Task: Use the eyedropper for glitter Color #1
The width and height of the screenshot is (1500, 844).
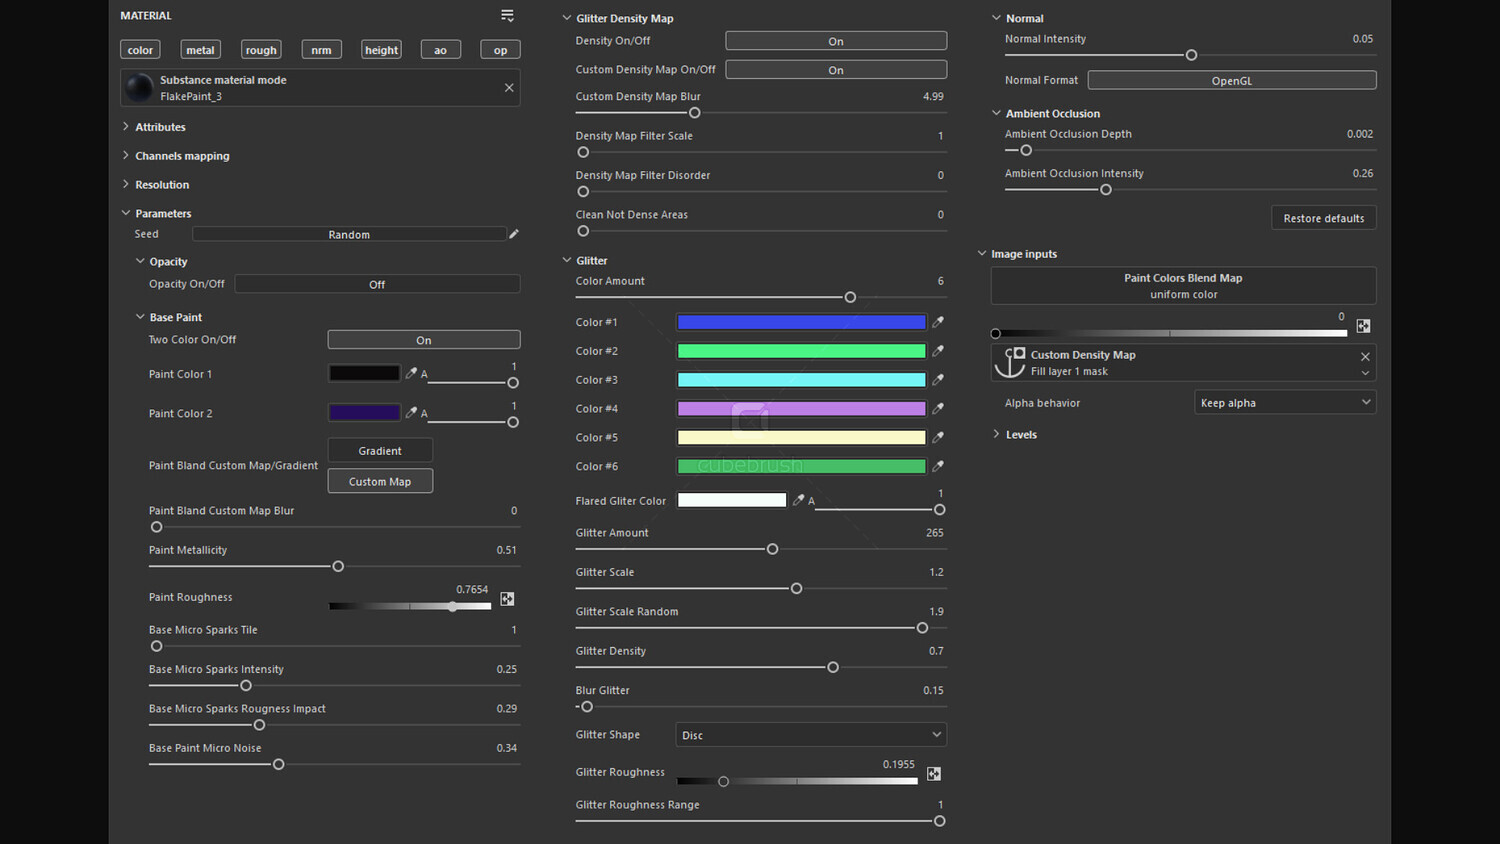Action: pyautogui.click(x=938, y=322)
